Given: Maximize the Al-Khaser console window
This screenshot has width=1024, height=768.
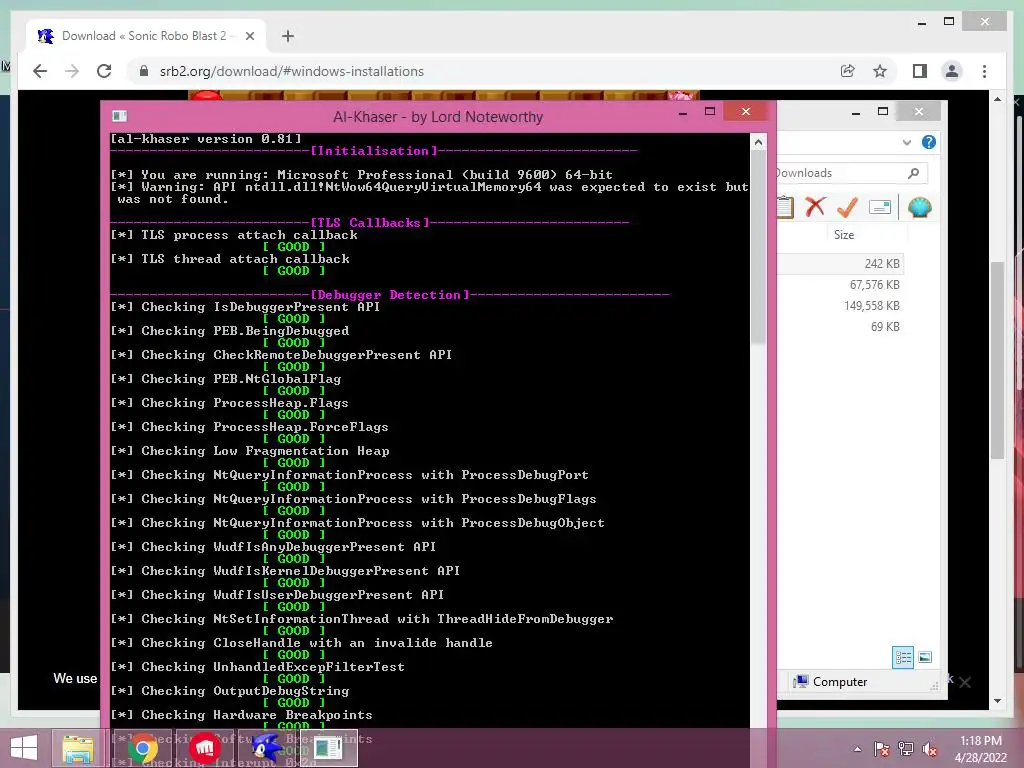Looking at the screenshot, I should click(x=710, y=112).
